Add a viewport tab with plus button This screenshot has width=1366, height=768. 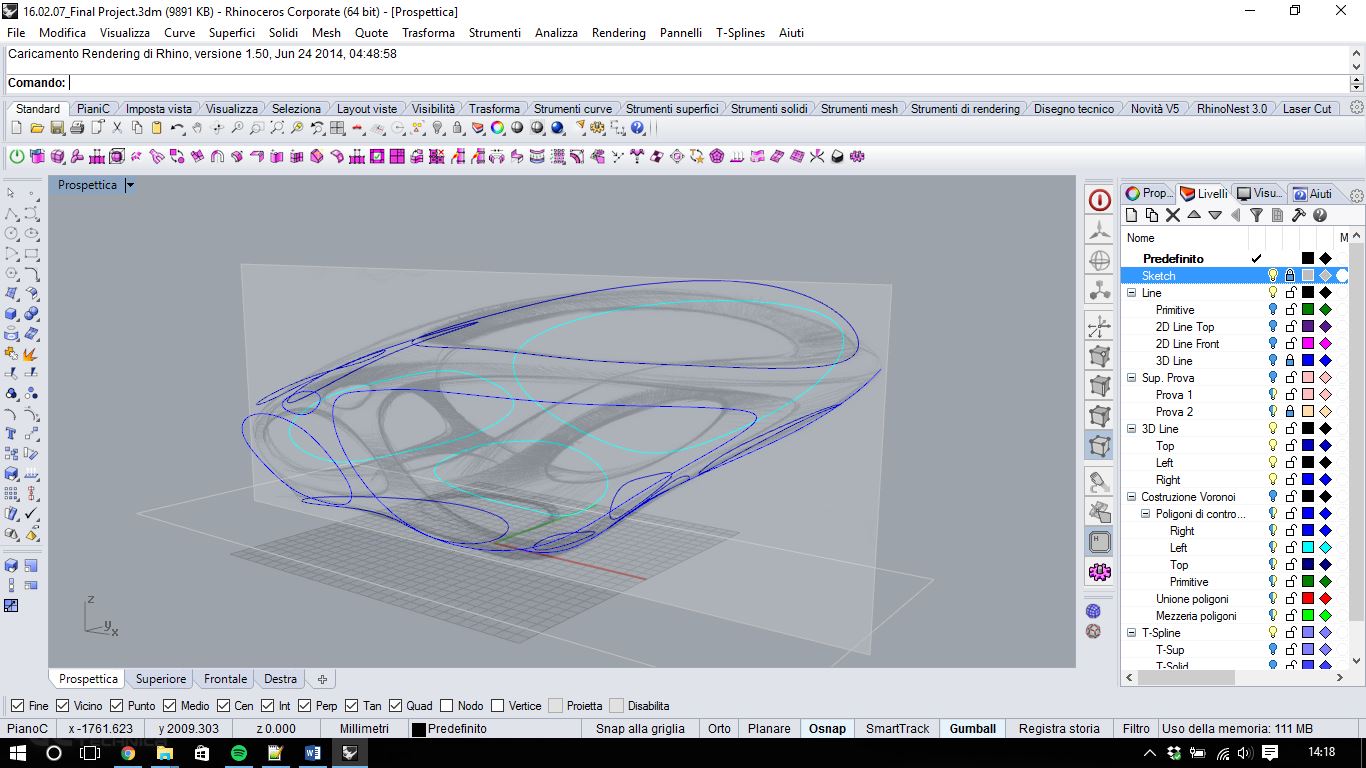[322, 680]
